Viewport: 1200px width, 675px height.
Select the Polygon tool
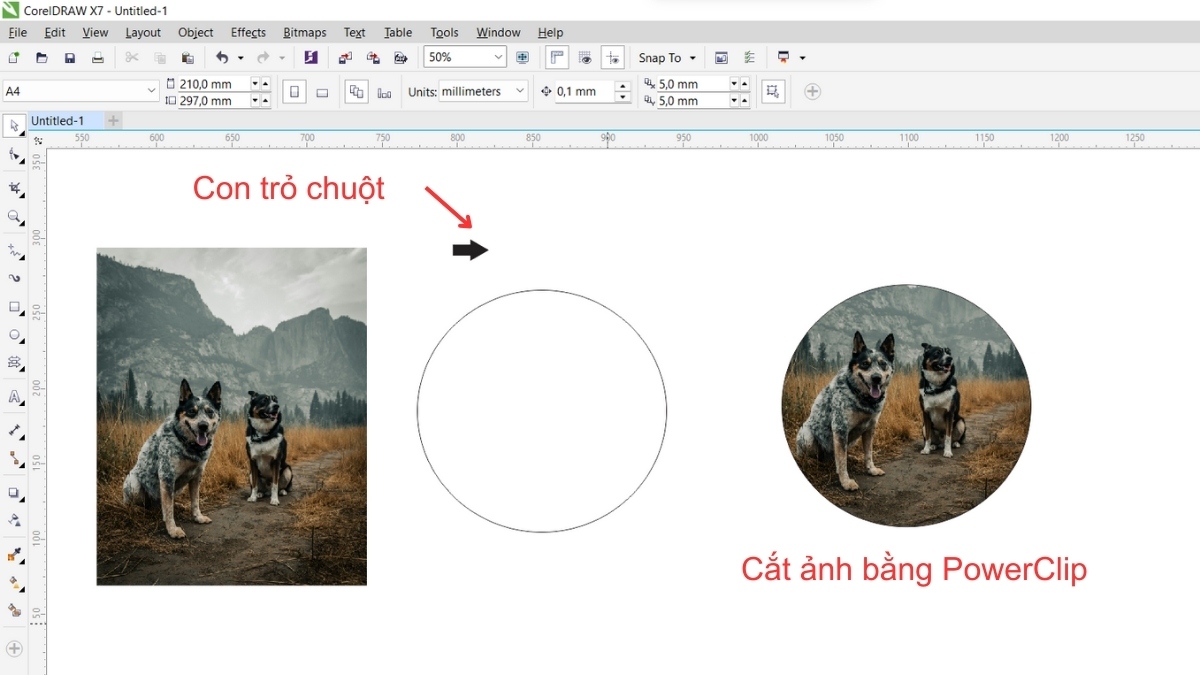[x=14, y=363]
